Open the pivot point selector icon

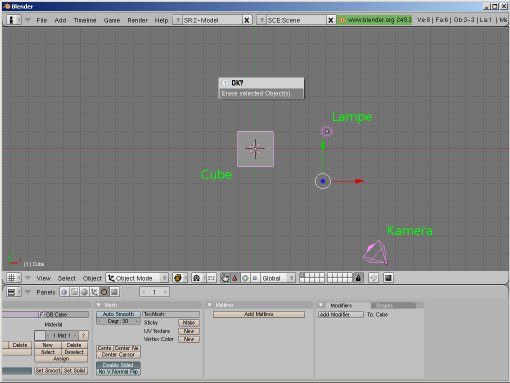coord(198,278)
